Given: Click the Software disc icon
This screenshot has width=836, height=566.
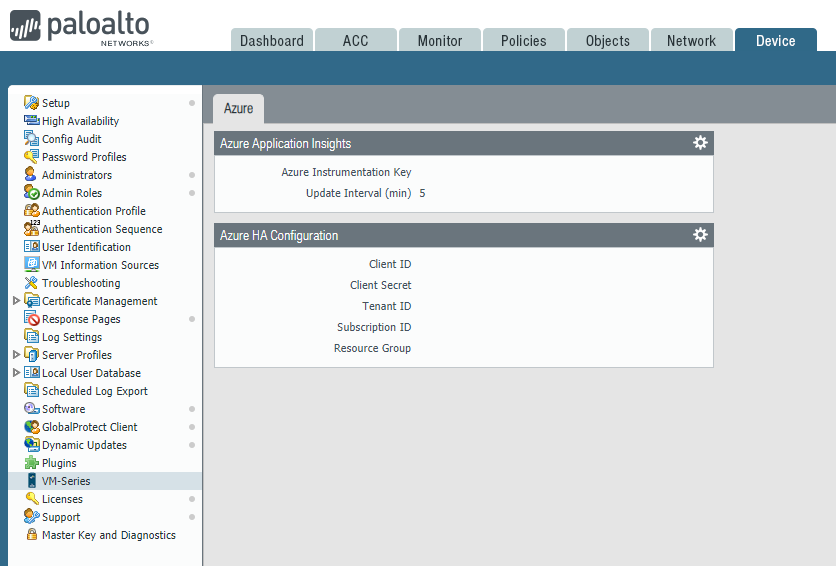Looking at the screenshot, I should 32,409.
